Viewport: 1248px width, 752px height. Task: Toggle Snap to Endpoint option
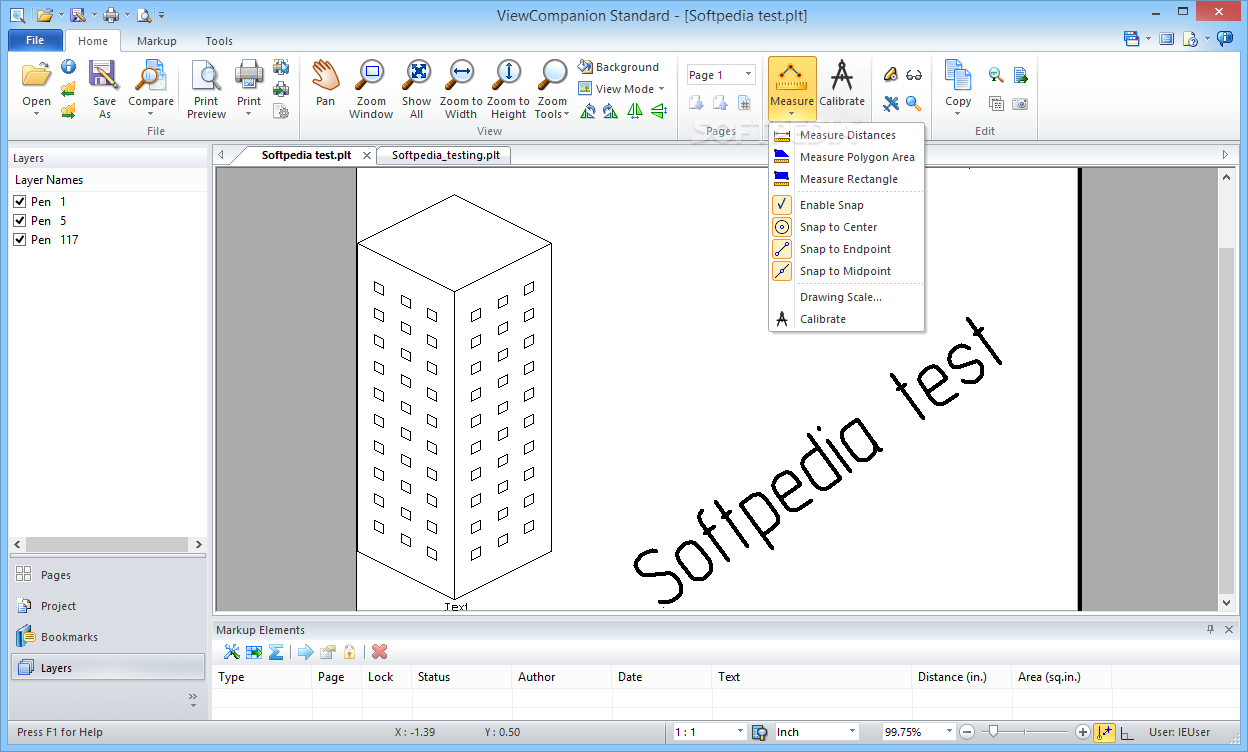(x=846, y=249)
